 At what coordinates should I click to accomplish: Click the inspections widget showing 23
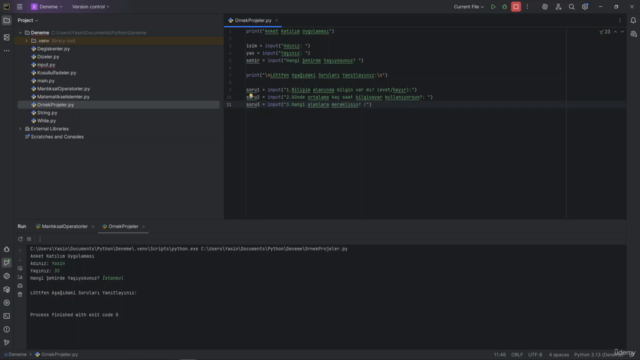point(605,32)
